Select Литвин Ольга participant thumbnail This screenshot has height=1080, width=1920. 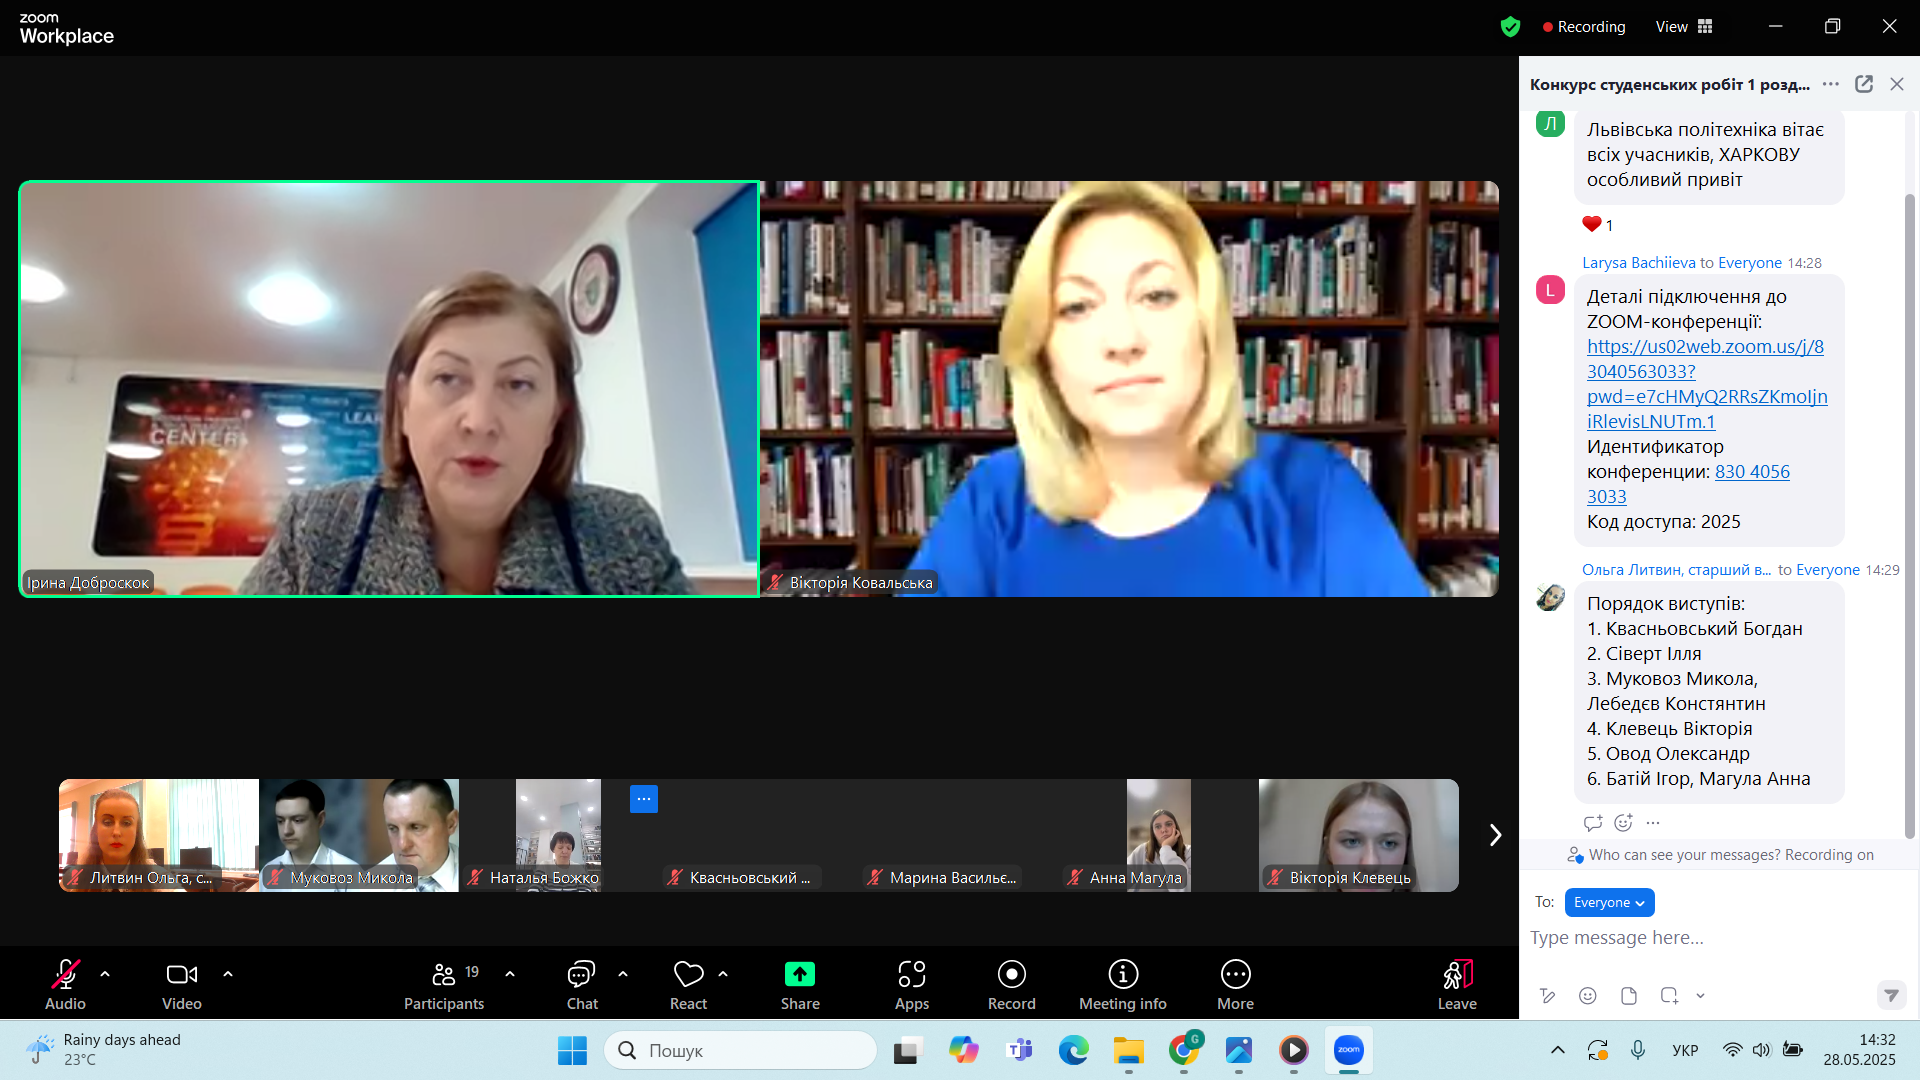(159, 835)
